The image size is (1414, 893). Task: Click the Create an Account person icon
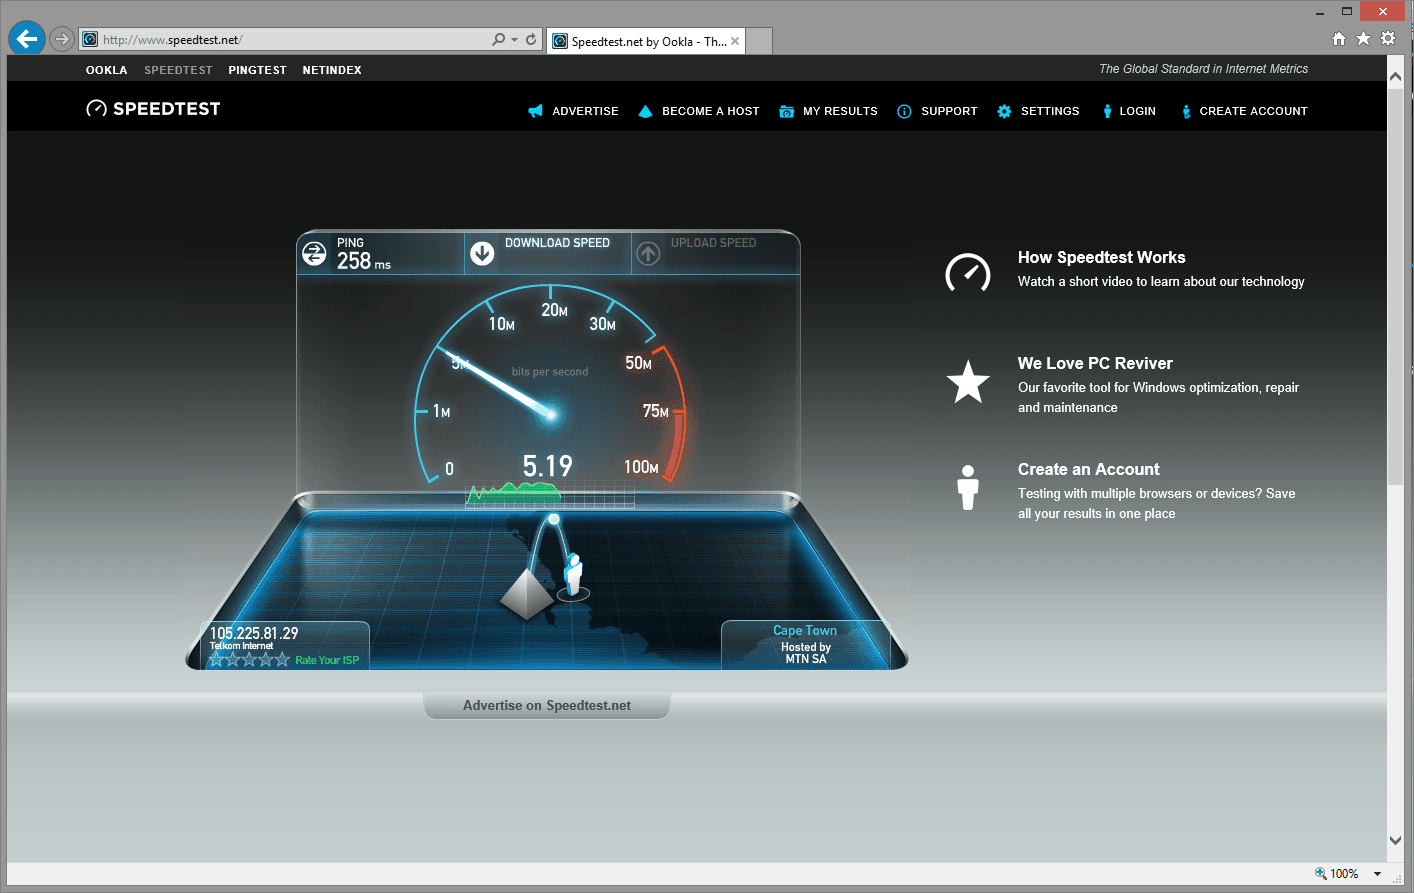coord(968,487)
